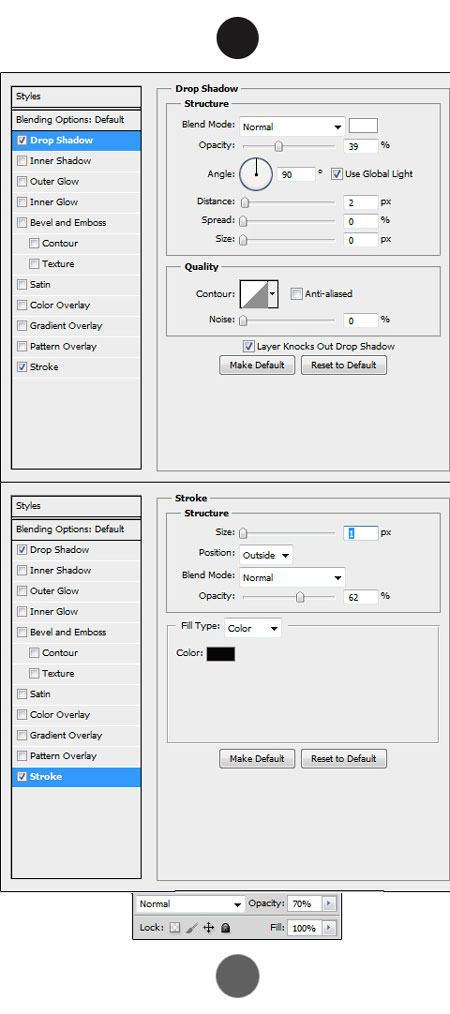Toggle Layer Knocks Out Drop Shadow checkbox

point(248,346)
